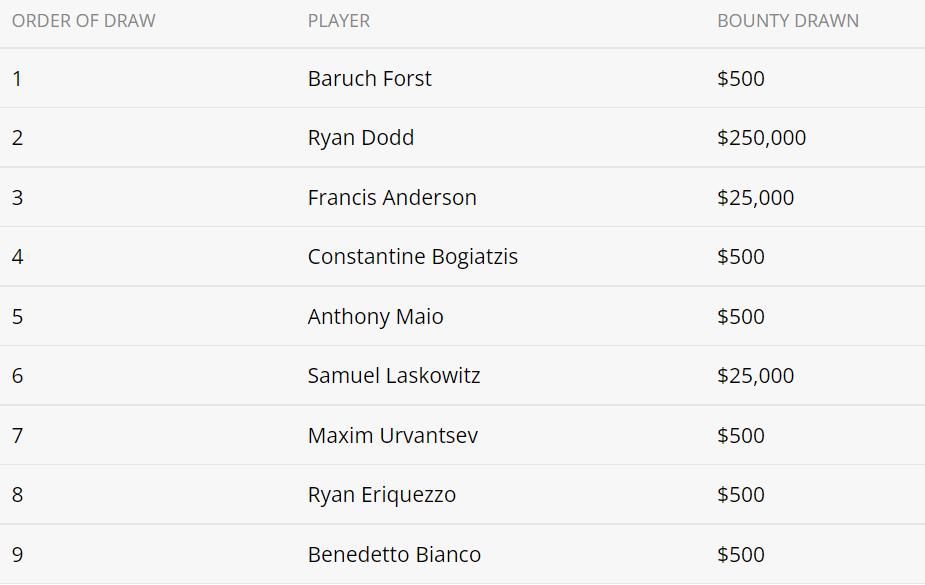Click on Samuel Laskowitz
The height and width of the screenshot is (585, 925).
pyautogui.click(x=394, y=376)
